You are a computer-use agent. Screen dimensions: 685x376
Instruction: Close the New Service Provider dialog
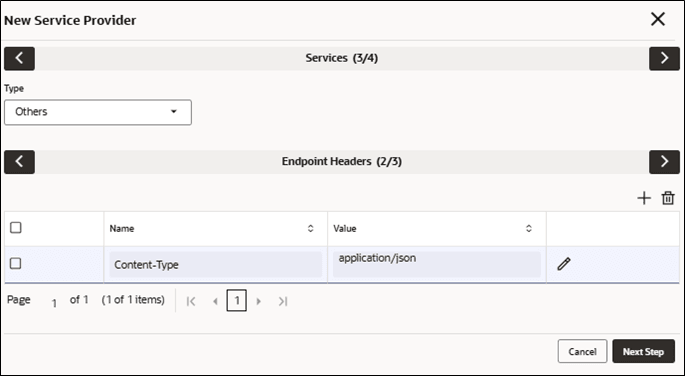(x=657, y=19)
